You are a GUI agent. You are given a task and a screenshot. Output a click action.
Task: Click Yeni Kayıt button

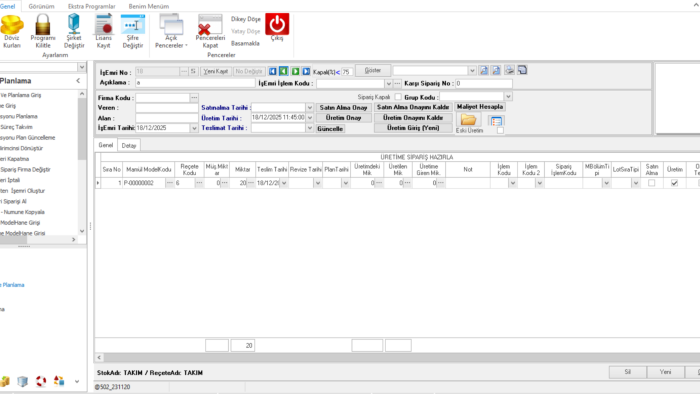[216, 71]
